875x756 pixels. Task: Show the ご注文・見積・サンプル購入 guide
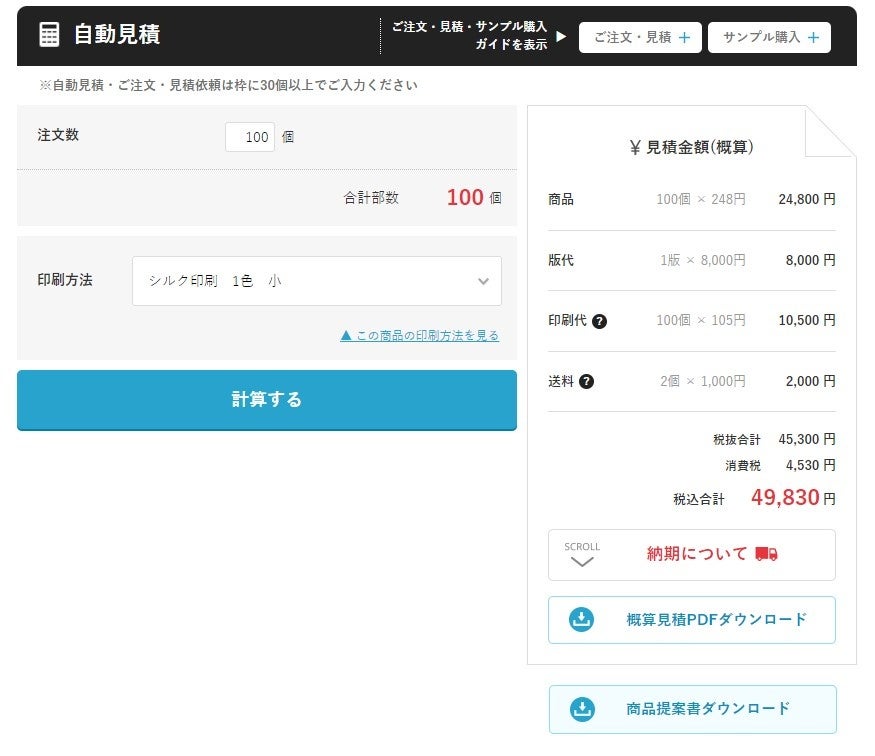tap(479, 35)
